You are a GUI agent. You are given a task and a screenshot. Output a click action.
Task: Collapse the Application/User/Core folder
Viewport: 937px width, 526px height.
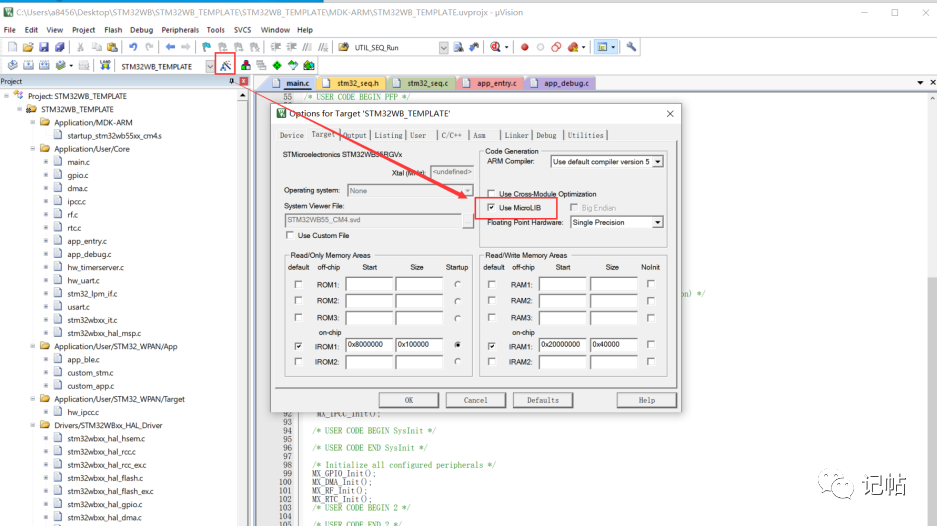coord(33,149)
